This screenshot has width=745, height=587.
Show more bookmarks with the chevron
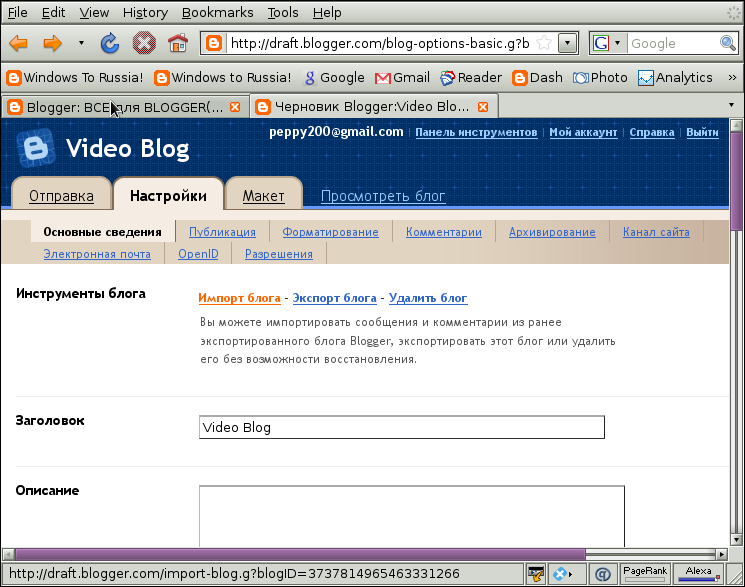coord(732,77)
